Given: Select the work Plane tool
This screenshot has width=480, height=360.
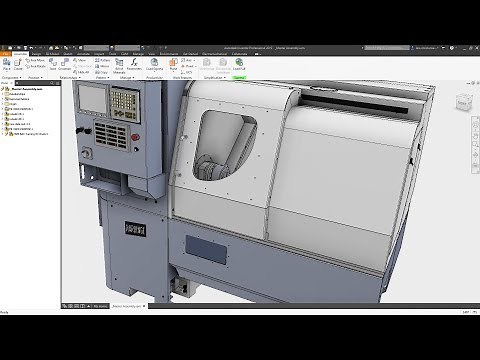Looking at the screenshot, I should [173, 64].
